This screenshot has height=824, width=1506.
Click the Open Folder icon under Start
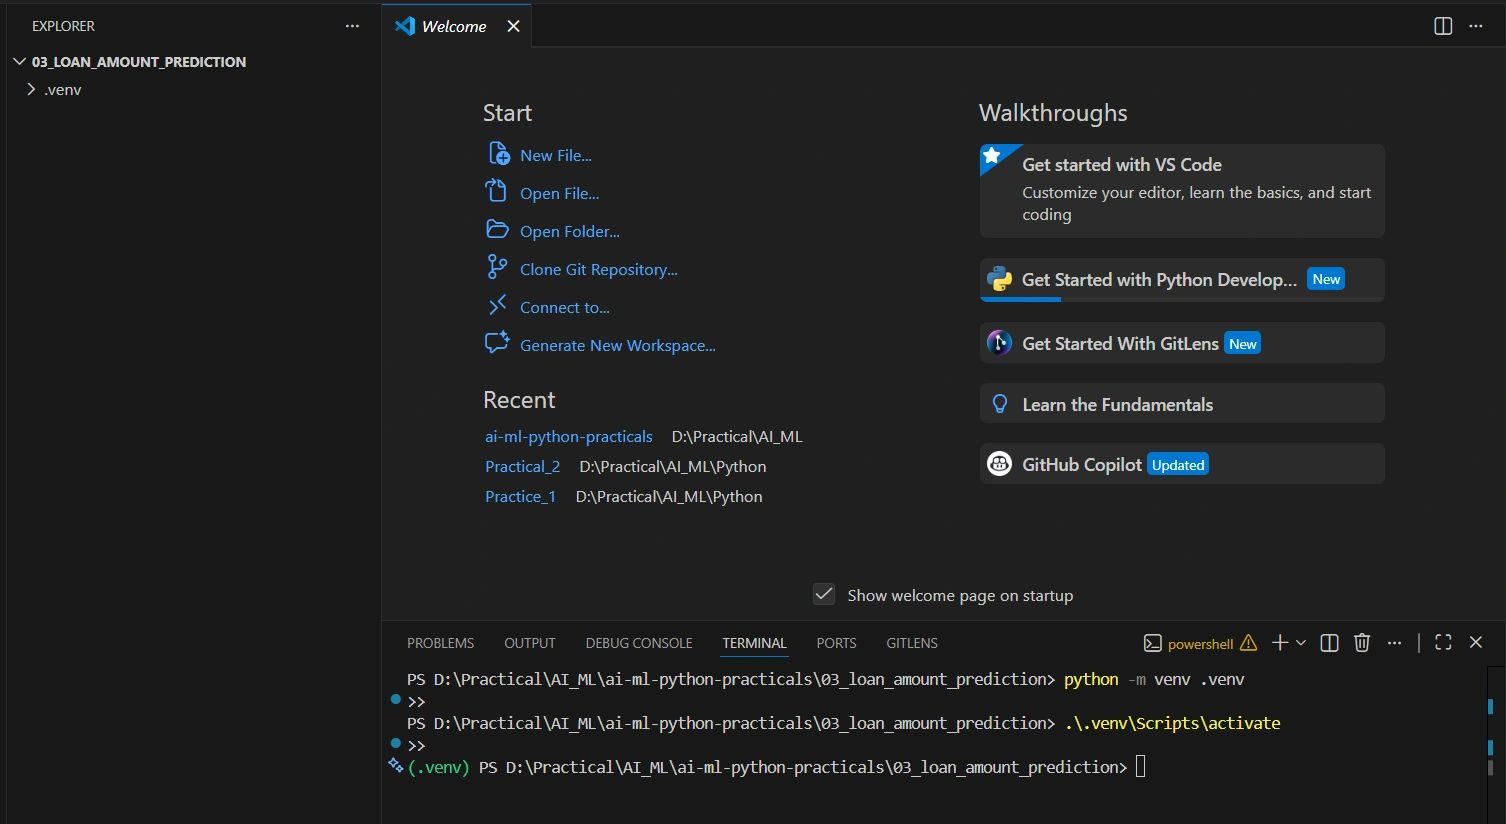pos(497,230)
